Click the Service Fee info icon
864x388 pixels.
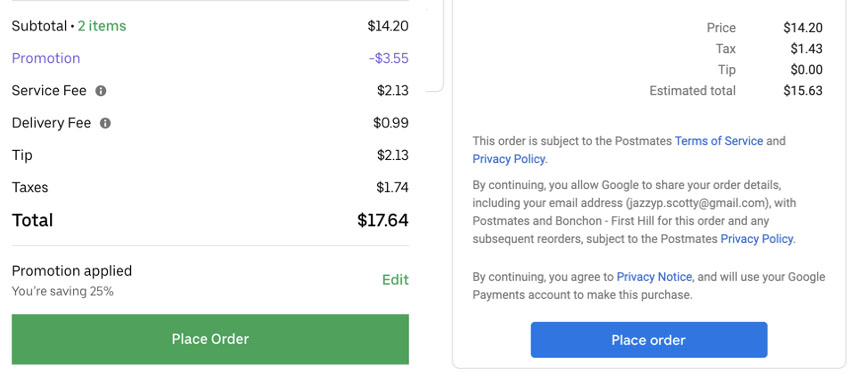pos(101,90)
